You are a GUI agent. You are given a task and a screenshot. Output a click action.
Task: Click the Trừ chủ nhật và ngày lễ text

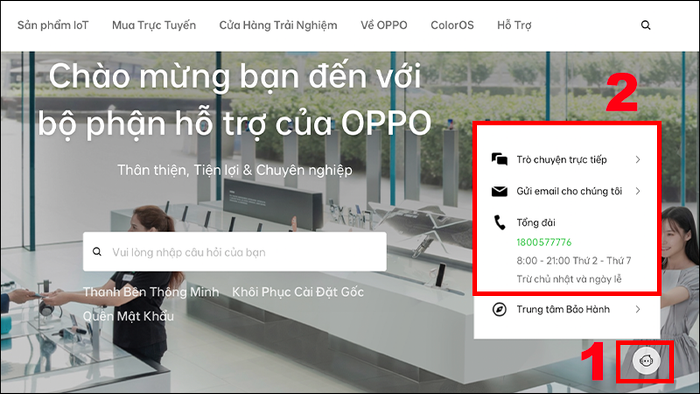point(569,279)
